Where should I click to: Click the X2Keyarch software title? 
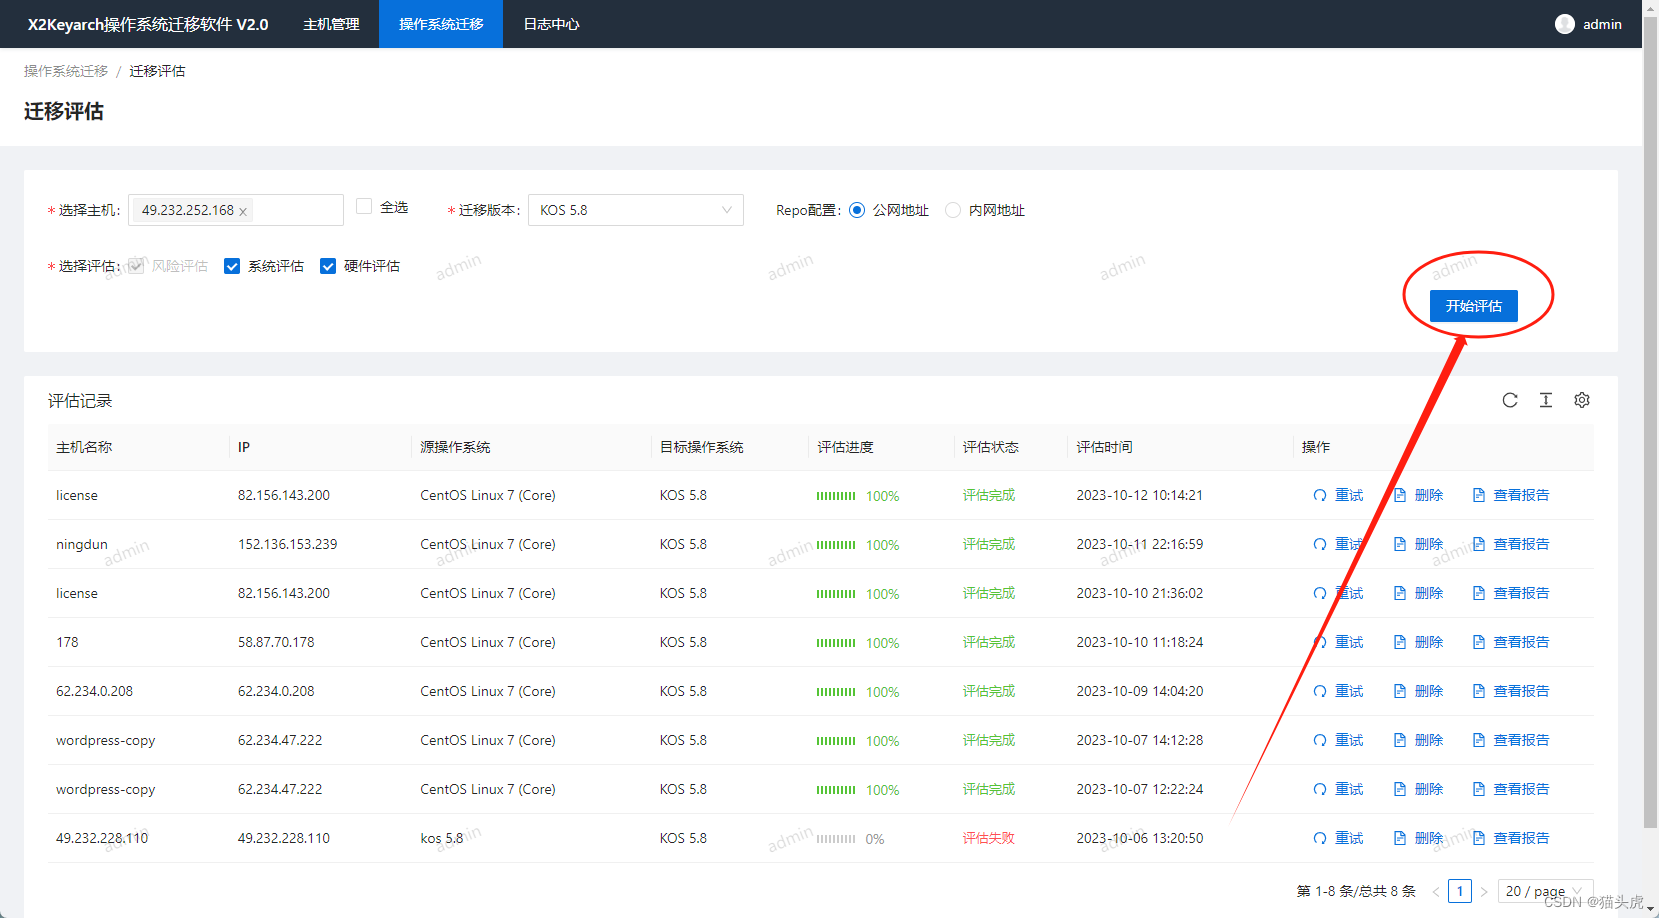148,24
